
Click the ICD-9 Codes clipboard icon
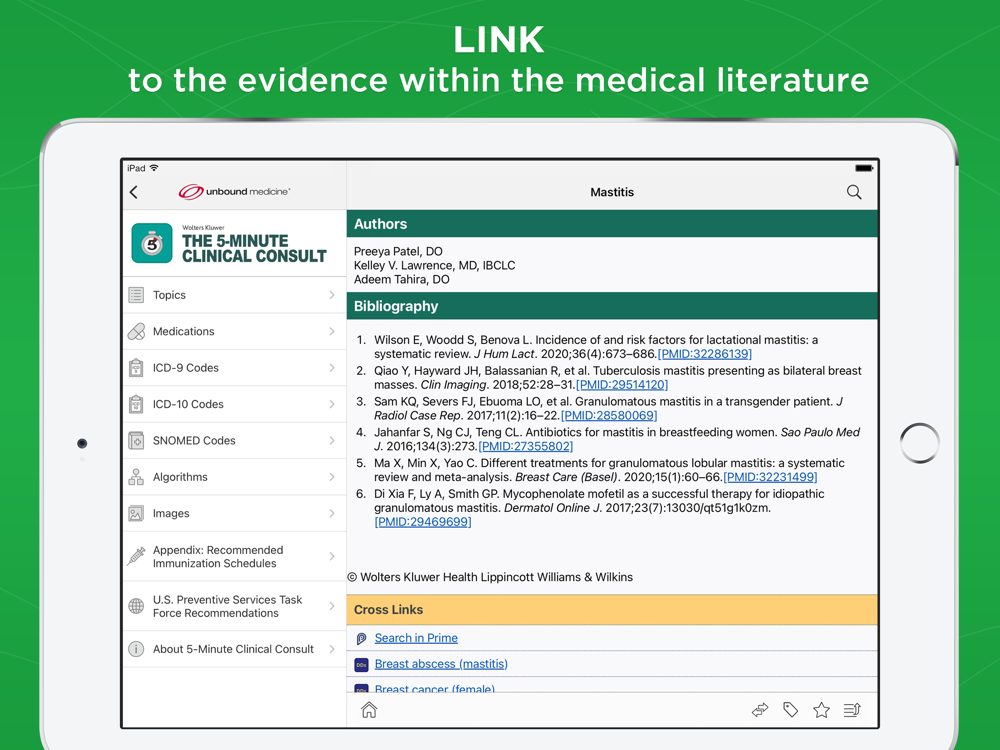[136, 367]
